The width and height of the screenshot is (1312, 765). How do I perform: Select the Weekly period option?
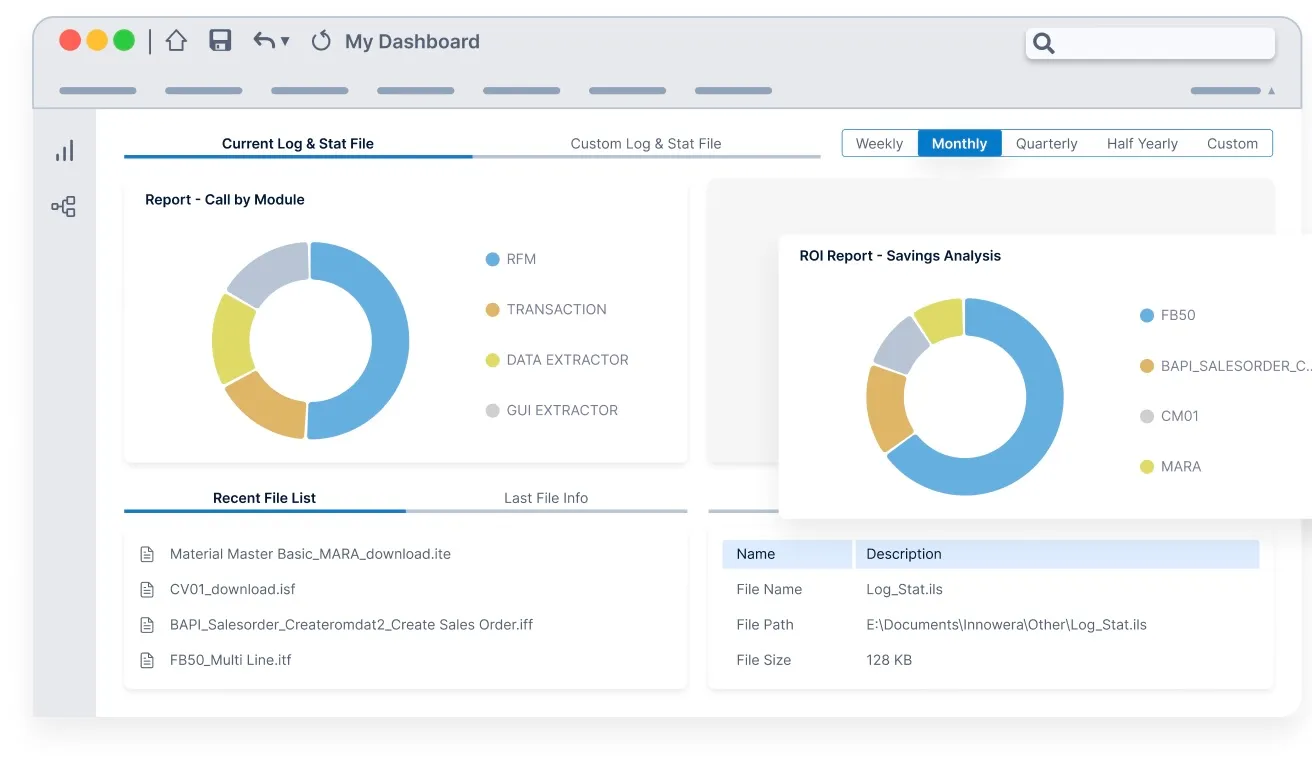tap(880, 144)
